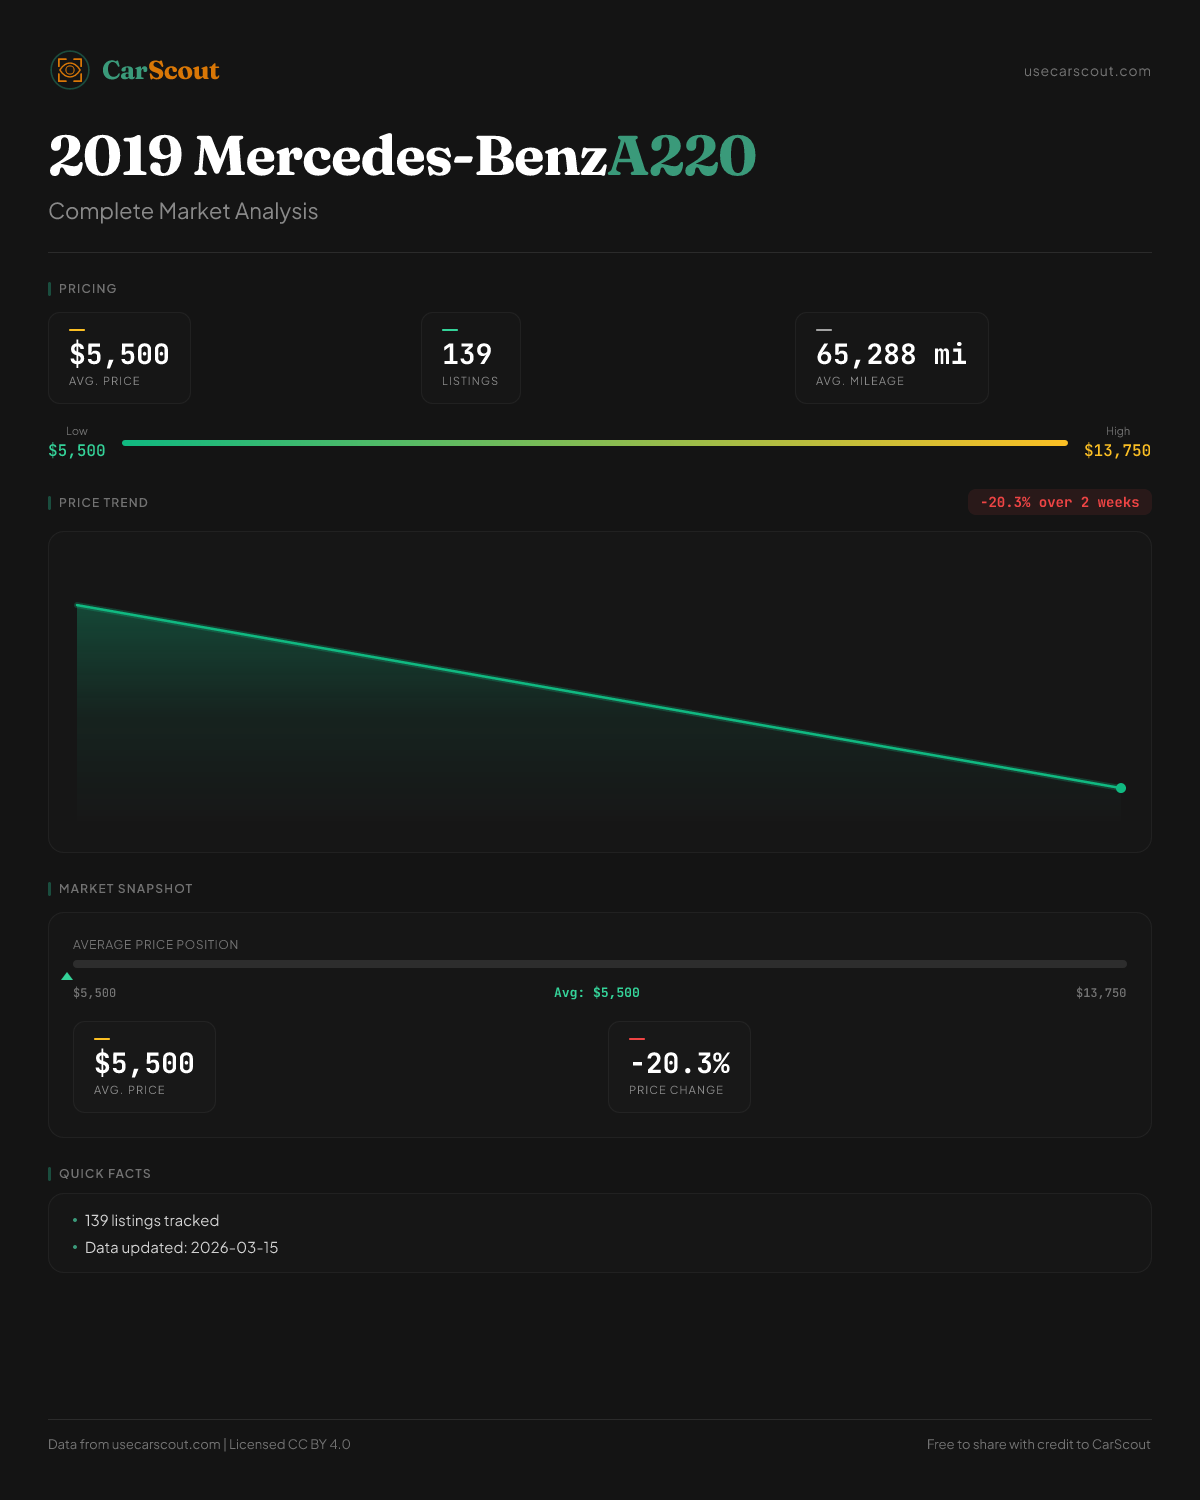Click the -20.3% over 2 weeks badge
1200x1500 pixels.
click(x=1059, y=502)
